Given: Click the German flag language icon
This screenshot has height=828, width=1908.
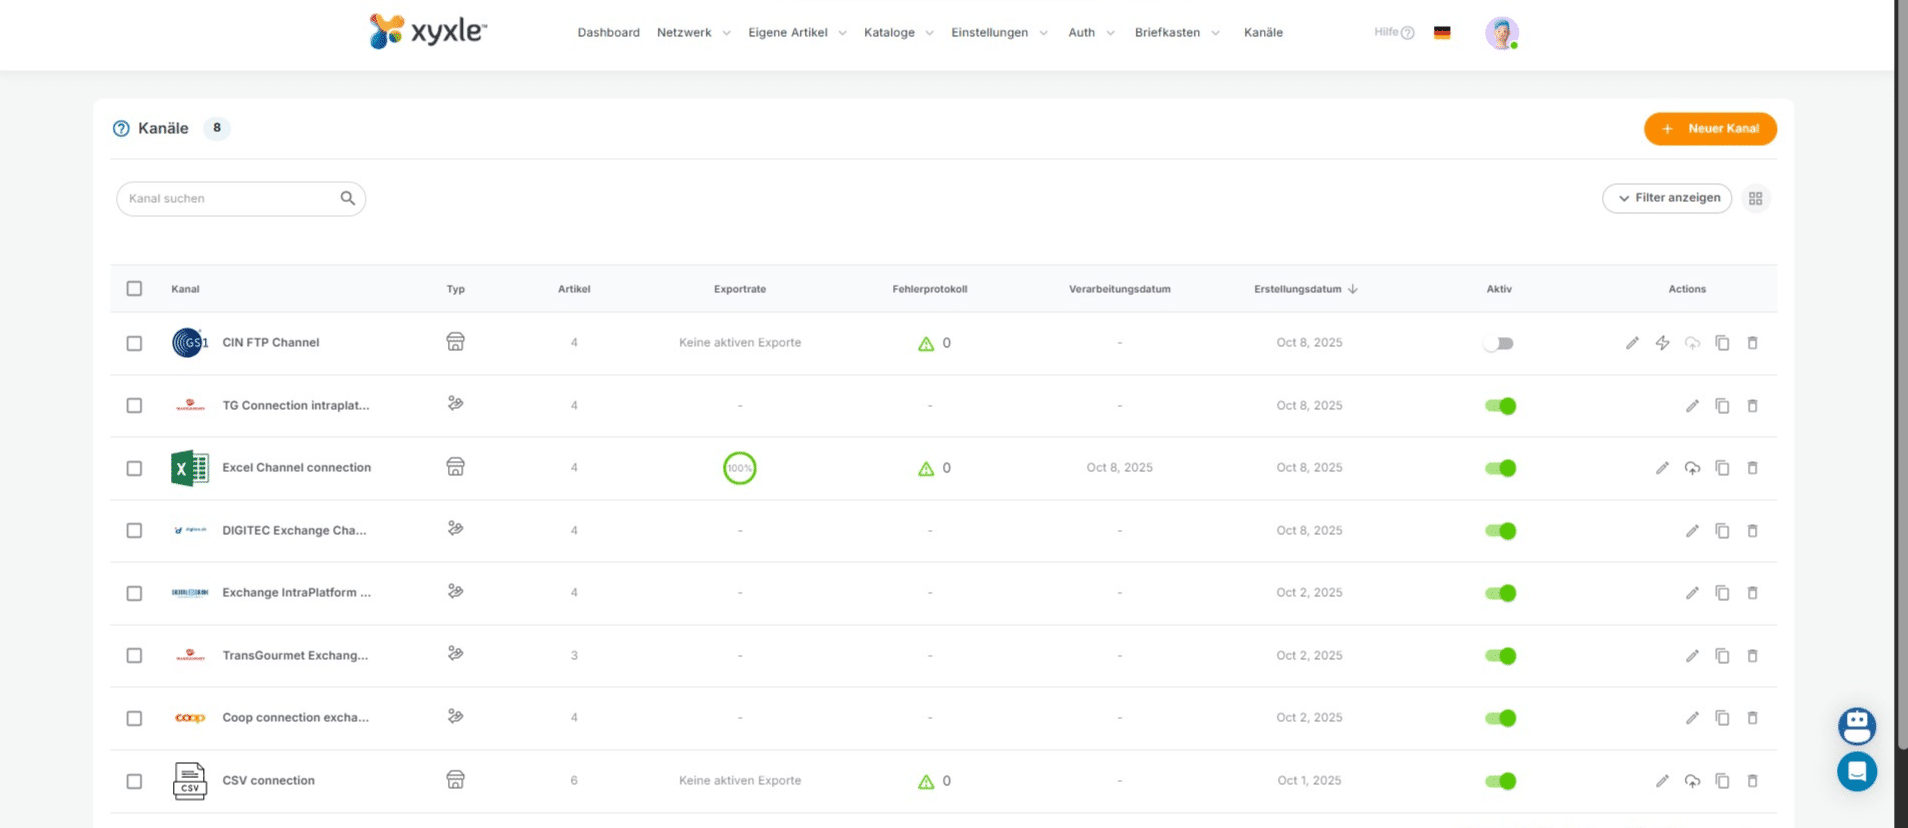Looking at the screenshot, I should 1441,33.
